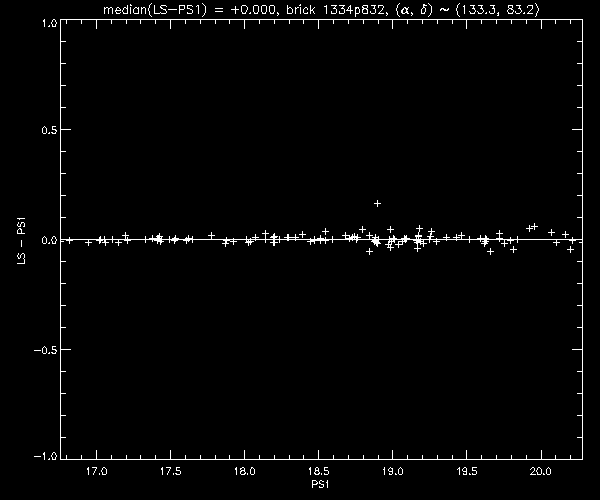Click the −0.5 y-axis tick label
Screen dimensions: 600x500
46,350
